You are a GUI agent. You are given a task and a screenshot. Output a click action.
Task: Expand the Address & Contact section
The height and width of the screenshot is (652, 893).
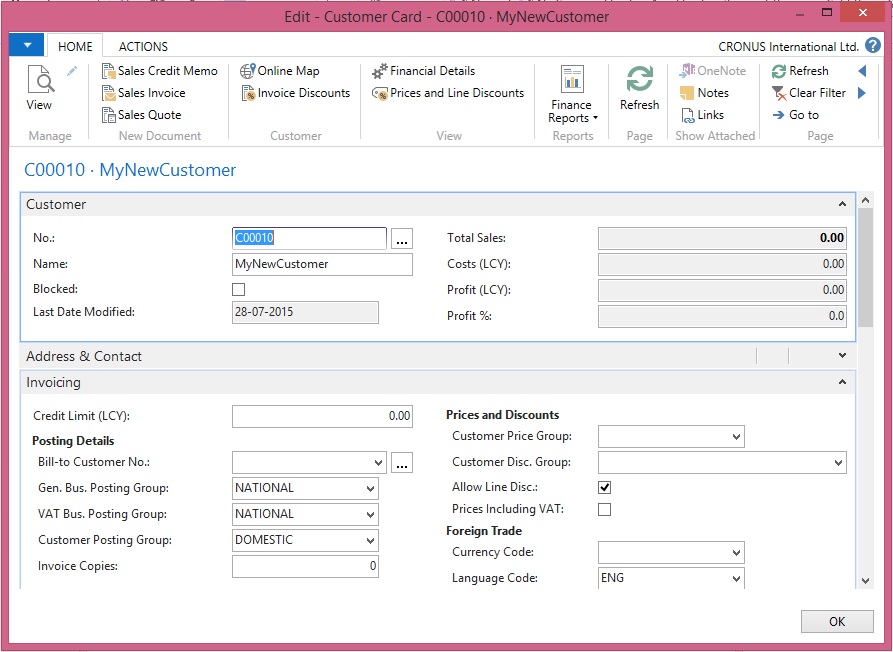(x=844, y=356)
